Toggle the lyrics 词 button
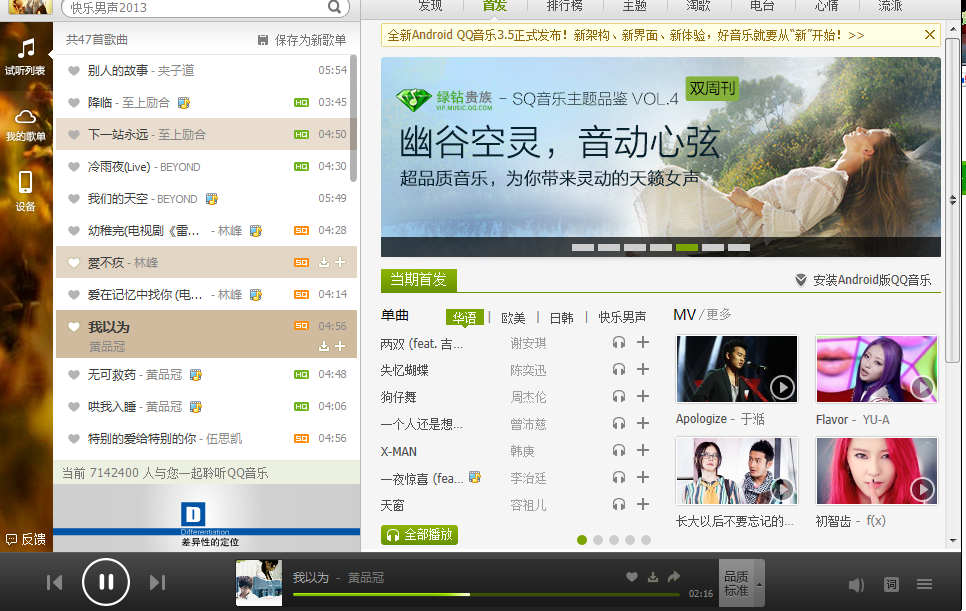The height and width of the screenshot is (611, 966). pyautogui.click(x=891, y=584)
